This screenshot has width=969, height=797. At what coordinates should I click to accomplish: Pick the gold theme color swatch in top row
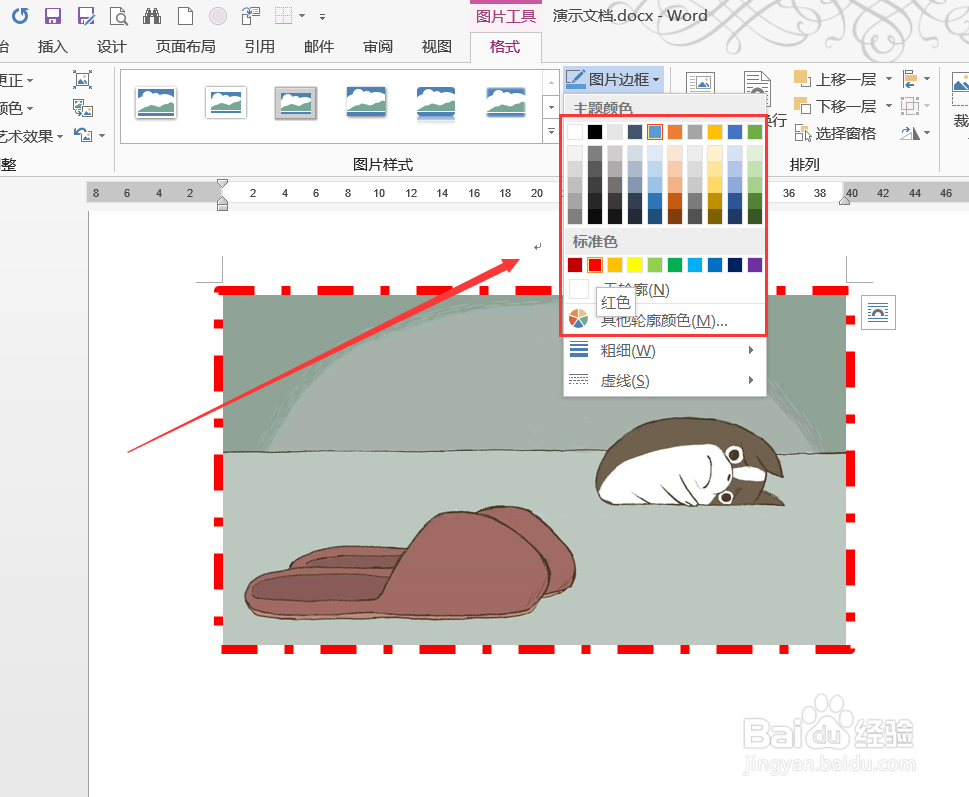(715, 132)
